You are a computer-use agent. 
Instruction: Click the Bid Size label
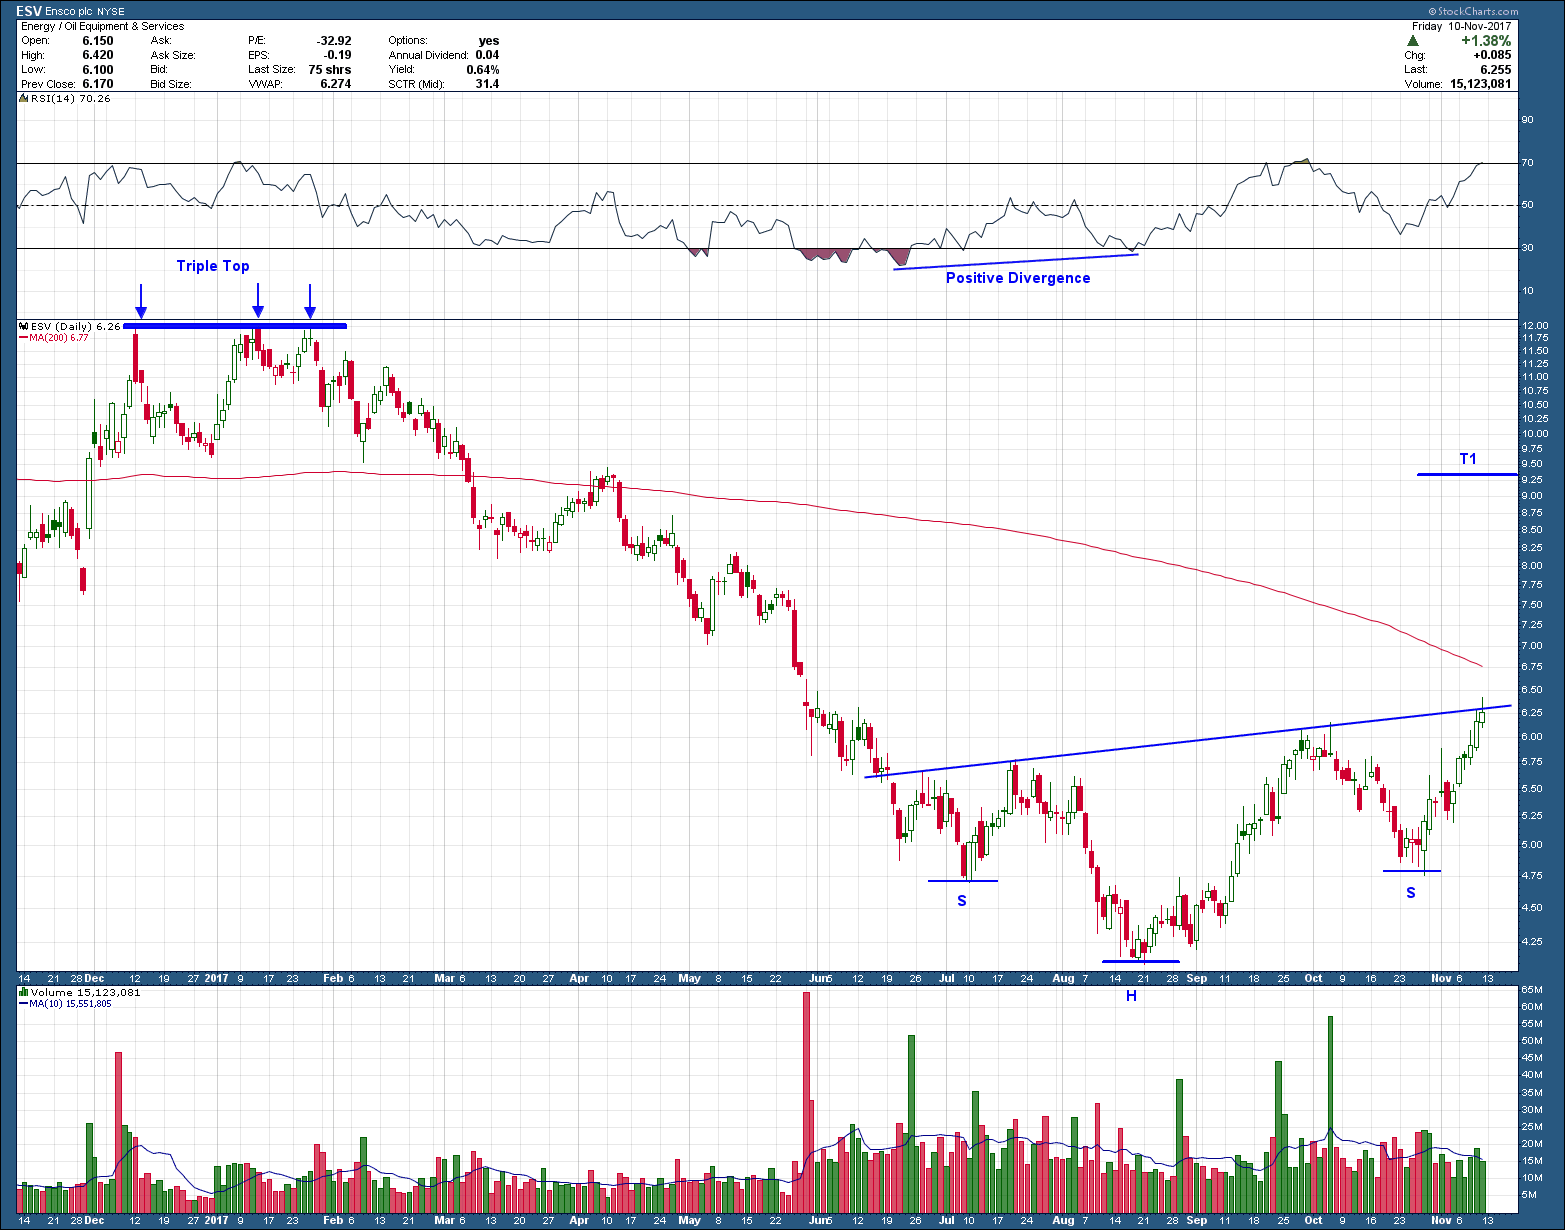click(171, 84)
